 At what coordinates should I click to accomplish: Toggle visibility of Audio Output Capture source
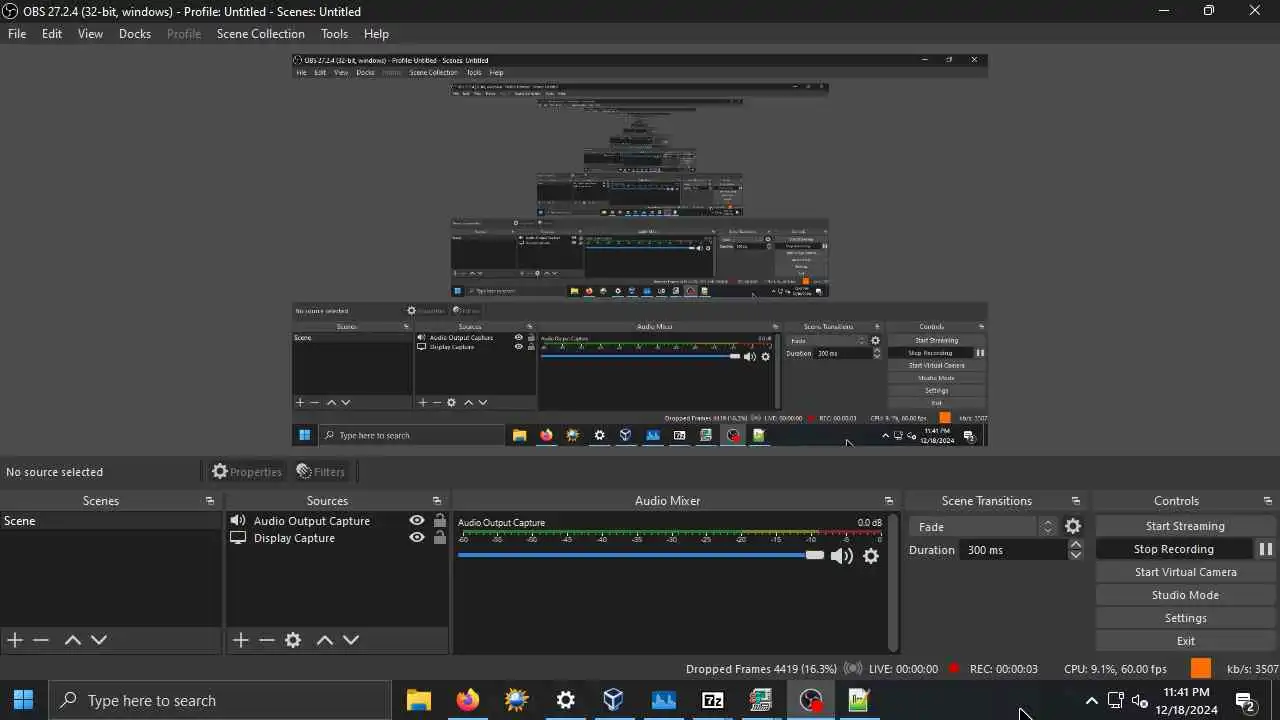pyautogui.click(x=417, y=521)
